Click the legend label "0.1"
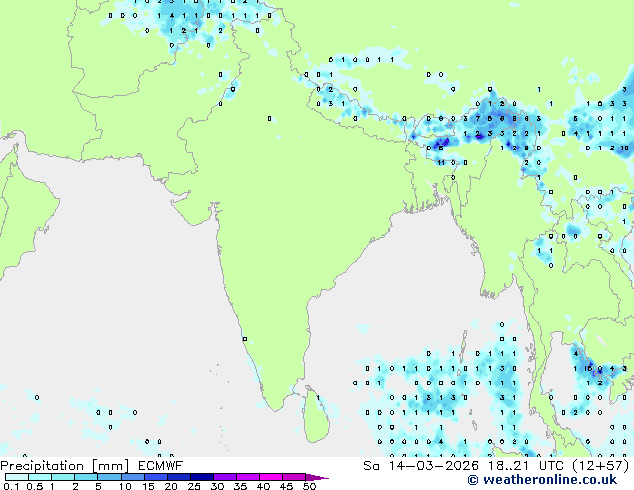Screen dimensions: 634x490 11,486
